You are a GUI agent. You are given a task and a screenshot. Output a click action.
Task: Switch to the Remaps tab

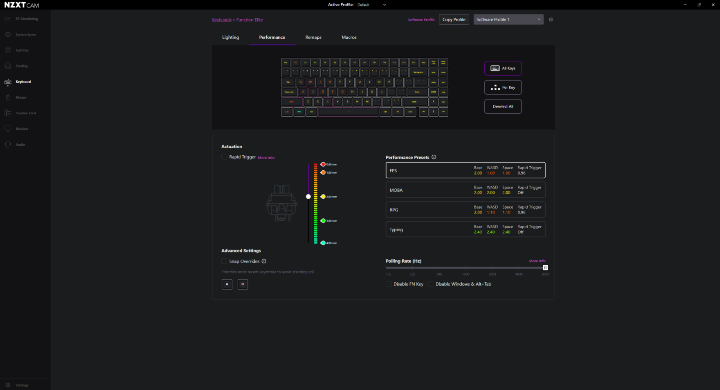click(x=313, y=37)
